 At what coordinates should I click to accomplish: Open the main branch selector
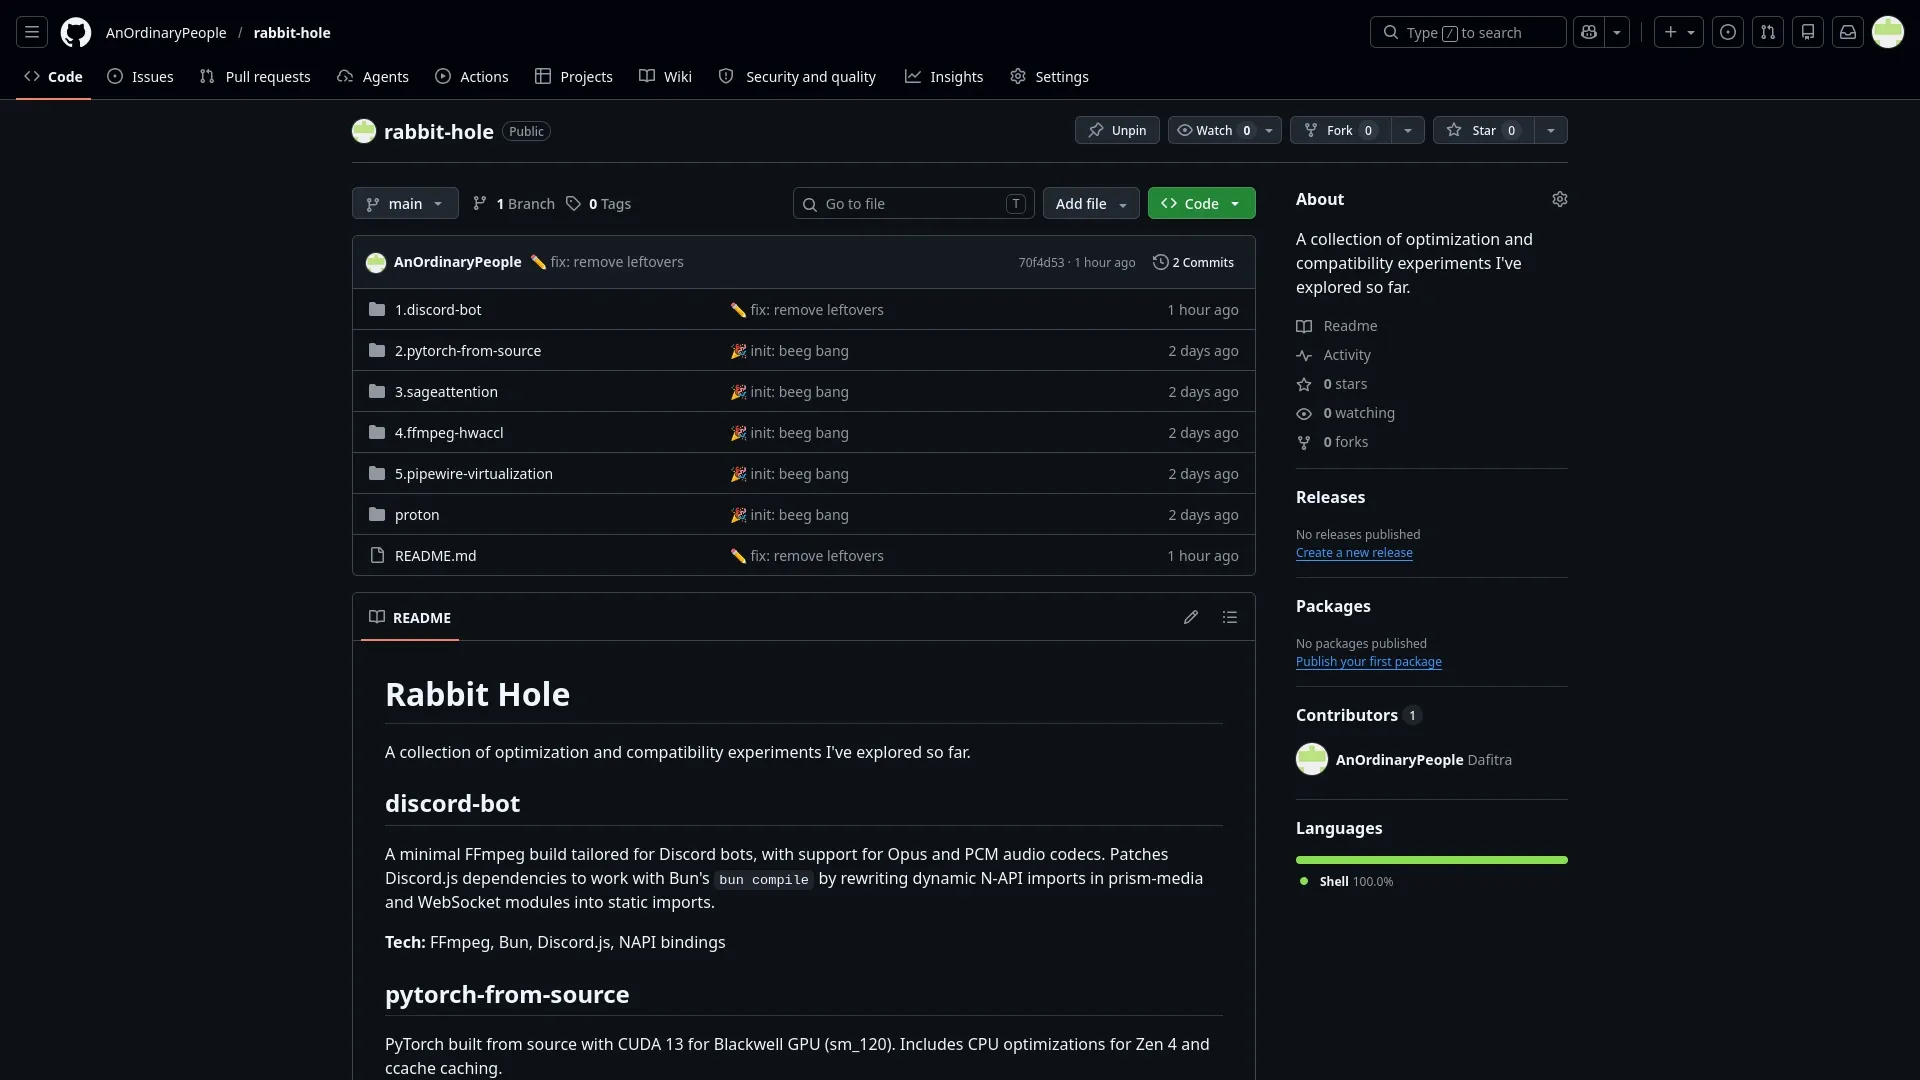tap(405, 203)
